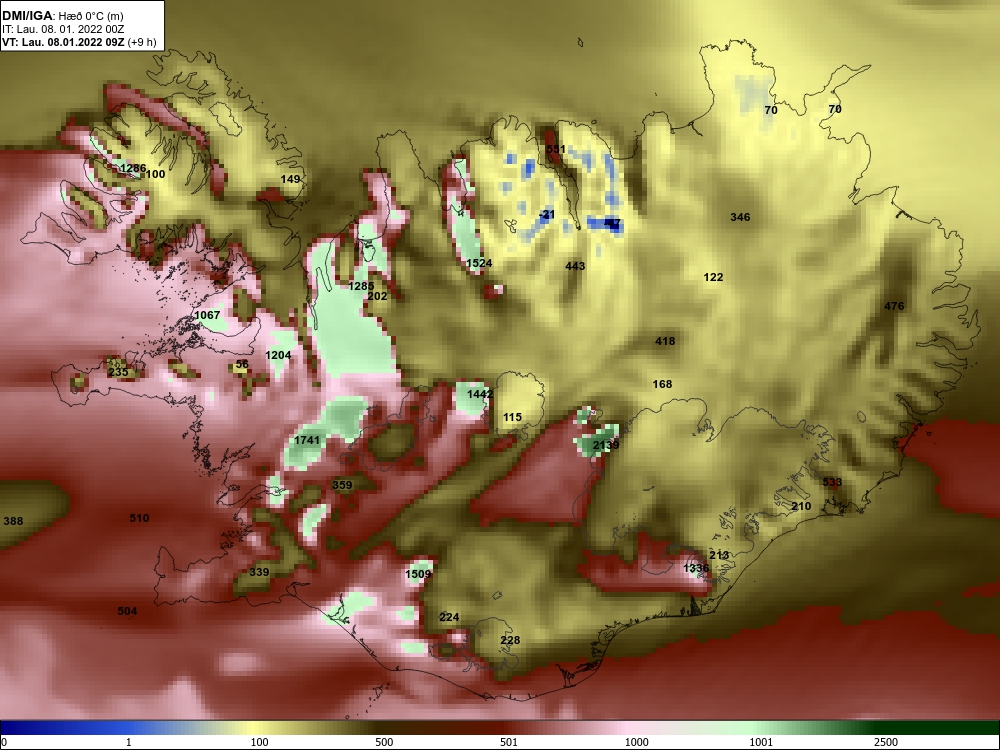Click the 213 value on the map
Viewport: 1000px width, 750px height.
point(719,555)
